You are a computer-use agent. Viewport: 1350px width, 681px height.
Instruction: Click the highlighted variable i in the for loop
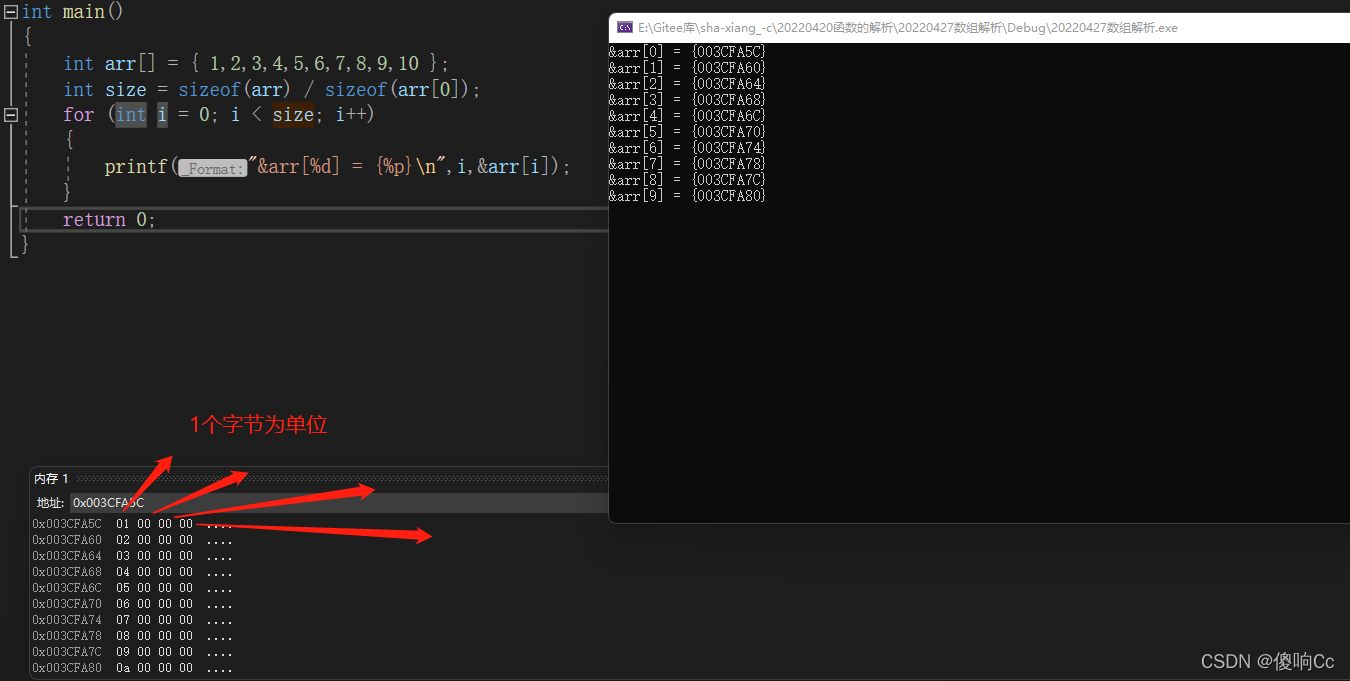[162, 115]
